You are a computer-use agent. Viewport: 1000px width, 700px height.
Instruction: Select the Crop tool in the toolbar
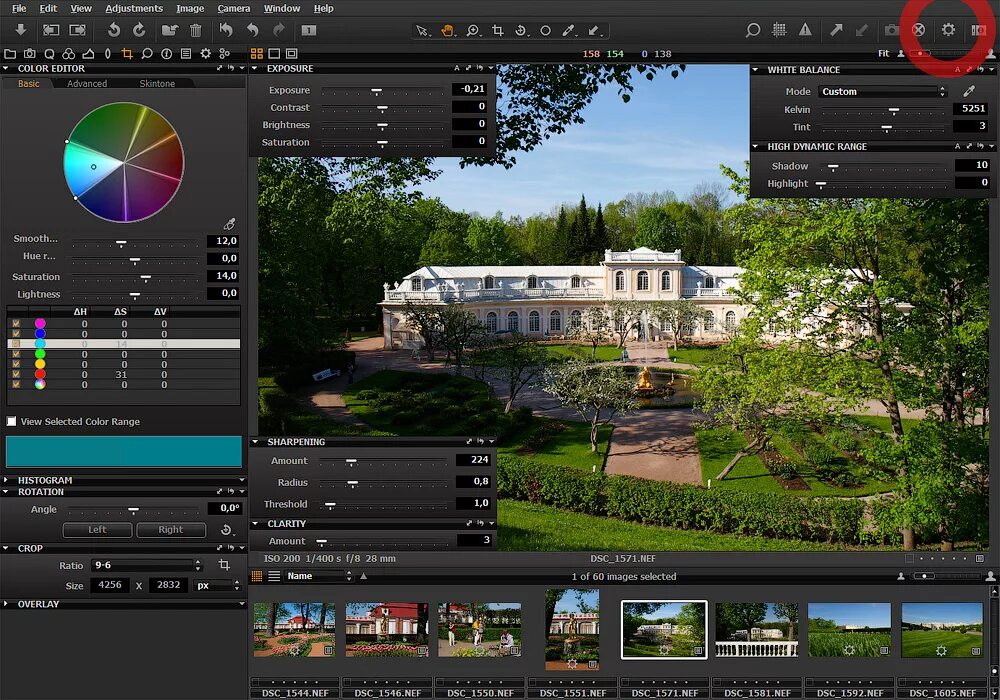(498, 31)
